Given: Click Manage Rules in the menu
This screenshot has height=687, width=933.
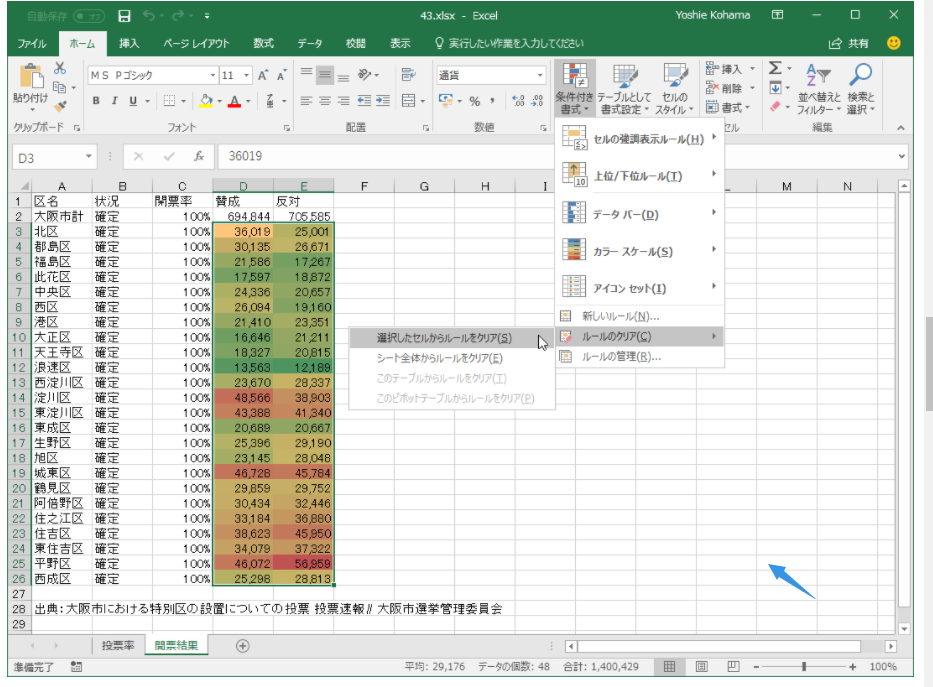Looking at the screenshot, I should point(640,357).
